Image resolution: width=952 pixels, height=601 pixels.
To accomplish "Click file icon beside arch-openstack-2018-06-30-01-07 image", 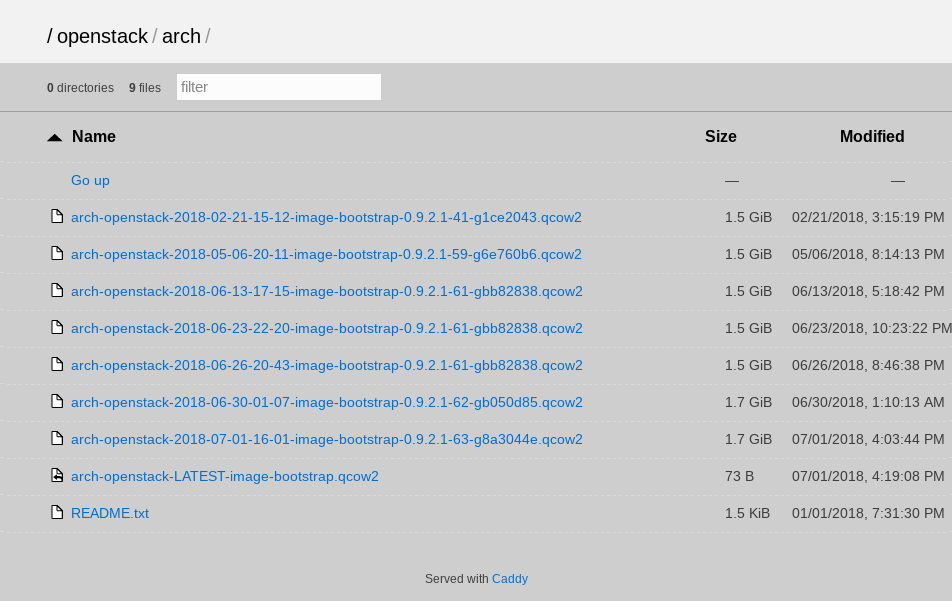I will 57,401.
